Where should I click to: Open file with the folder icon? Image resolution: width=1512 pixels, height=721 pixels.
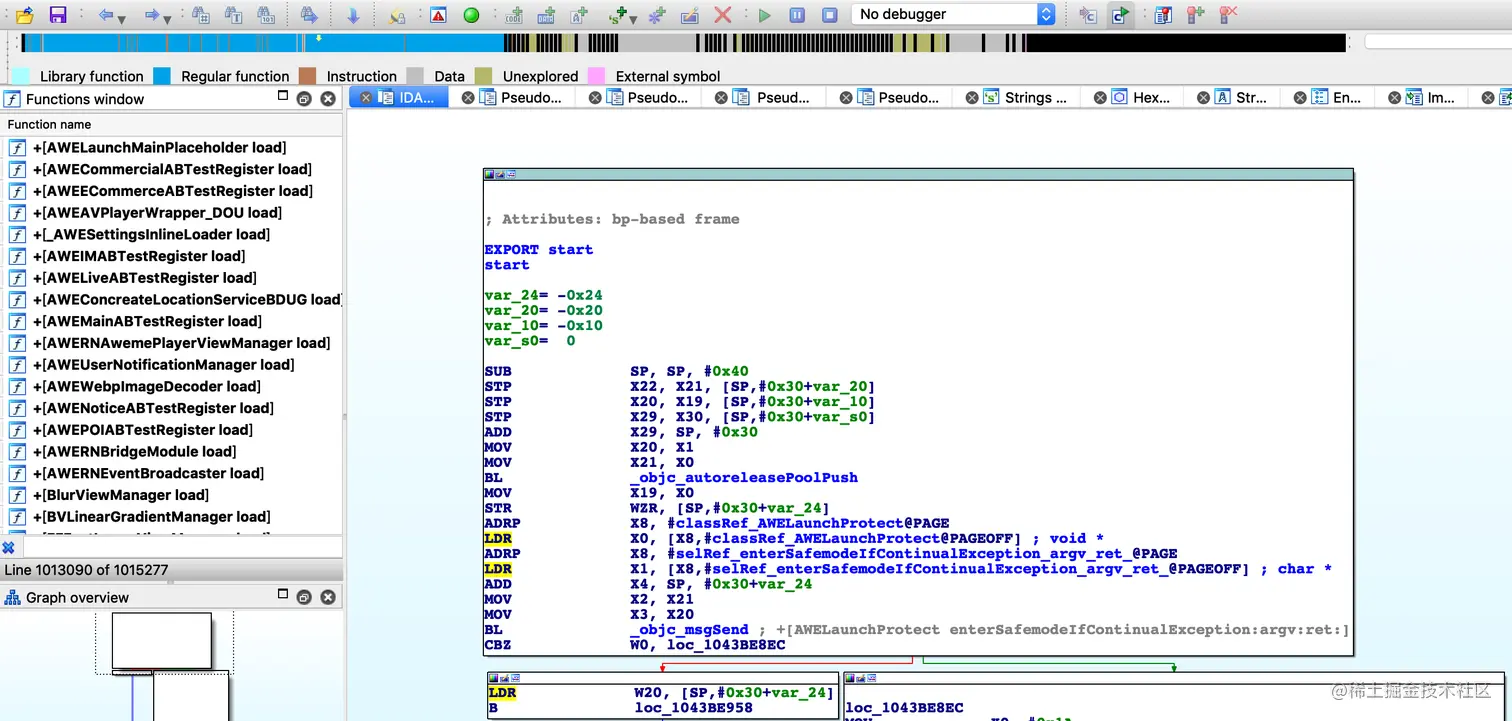pos(25,15)
